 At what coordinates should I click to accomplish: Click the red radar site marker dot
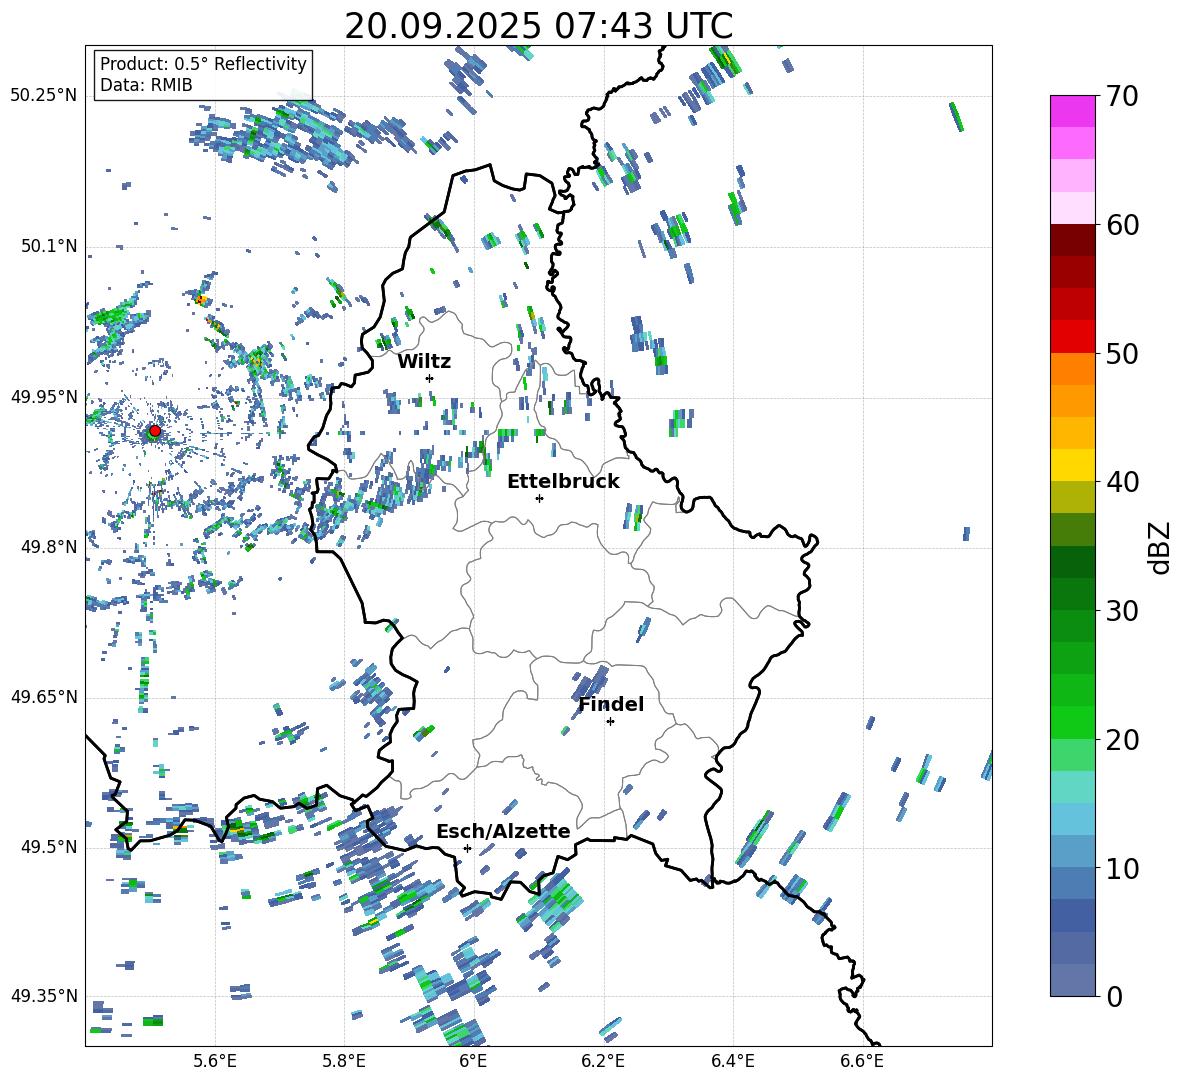click(x=155, y=431)
